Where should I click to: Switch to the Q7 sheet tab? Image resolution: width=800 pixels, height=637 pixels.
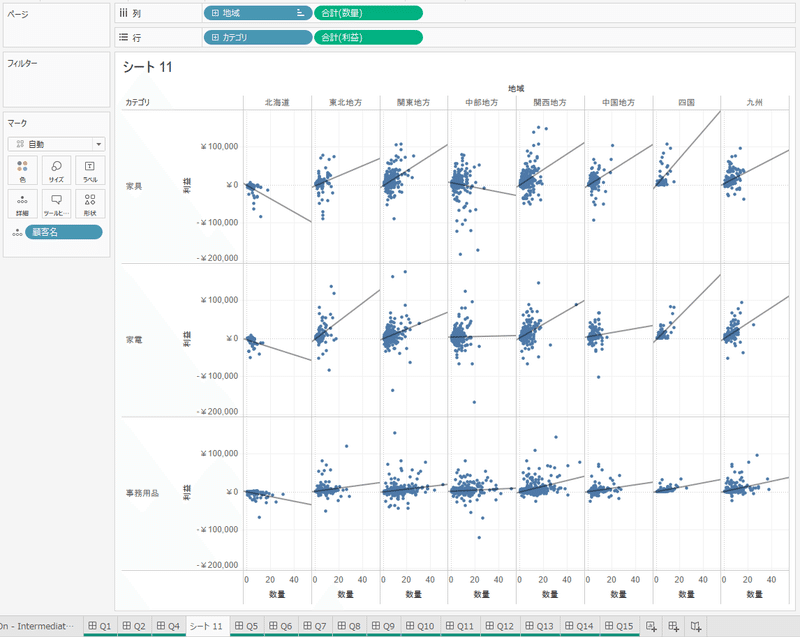point(315,626)
